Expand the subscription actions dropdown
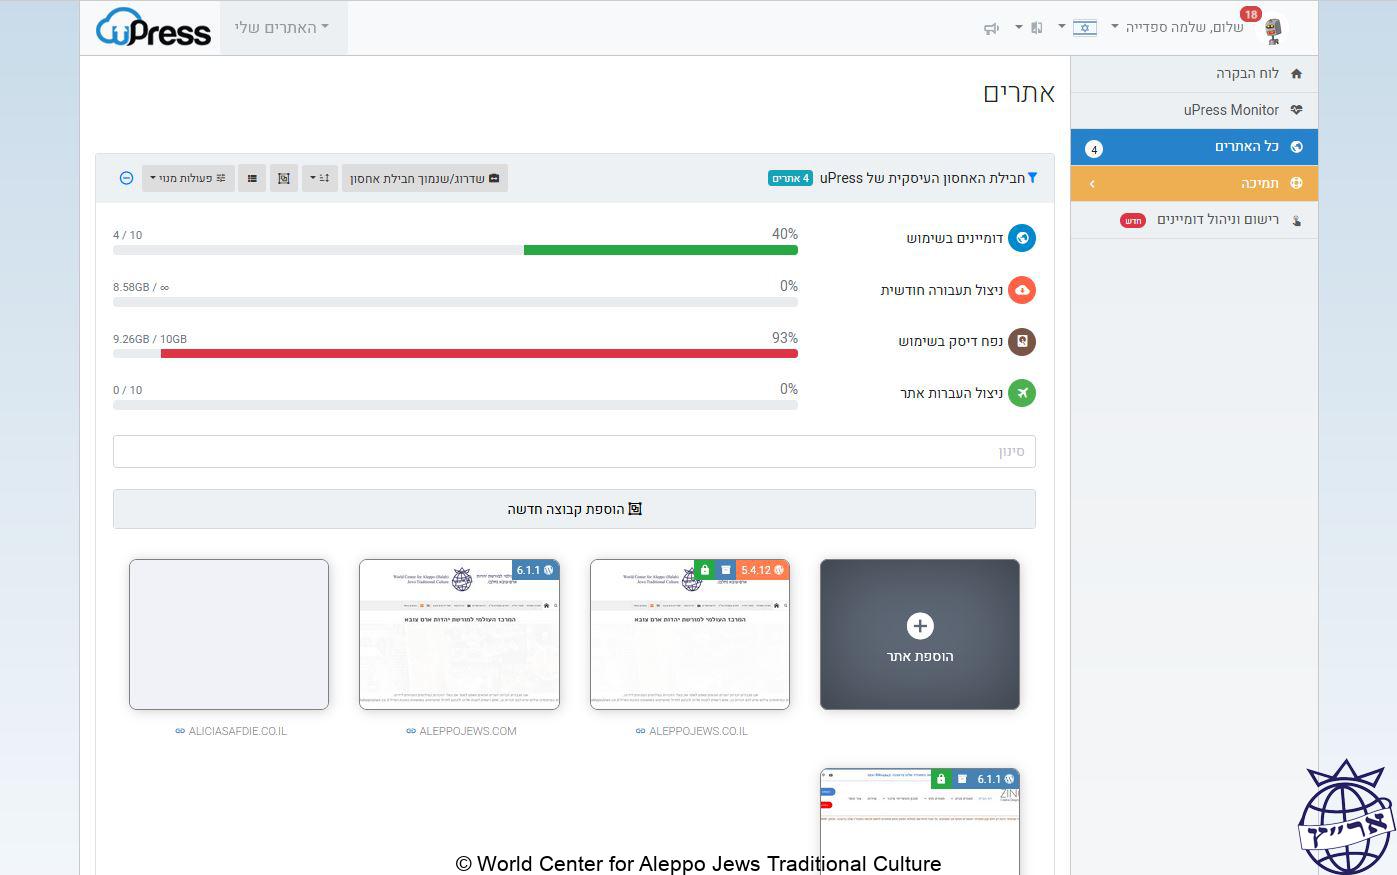Screen dimensions: 1397x875 pos(188,179)
